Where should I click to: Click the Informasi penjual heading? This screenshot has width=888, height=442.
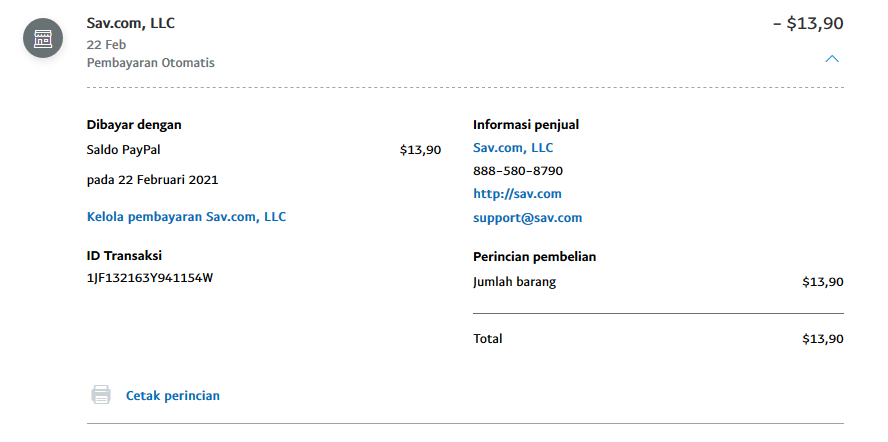[x=526, y=125]
